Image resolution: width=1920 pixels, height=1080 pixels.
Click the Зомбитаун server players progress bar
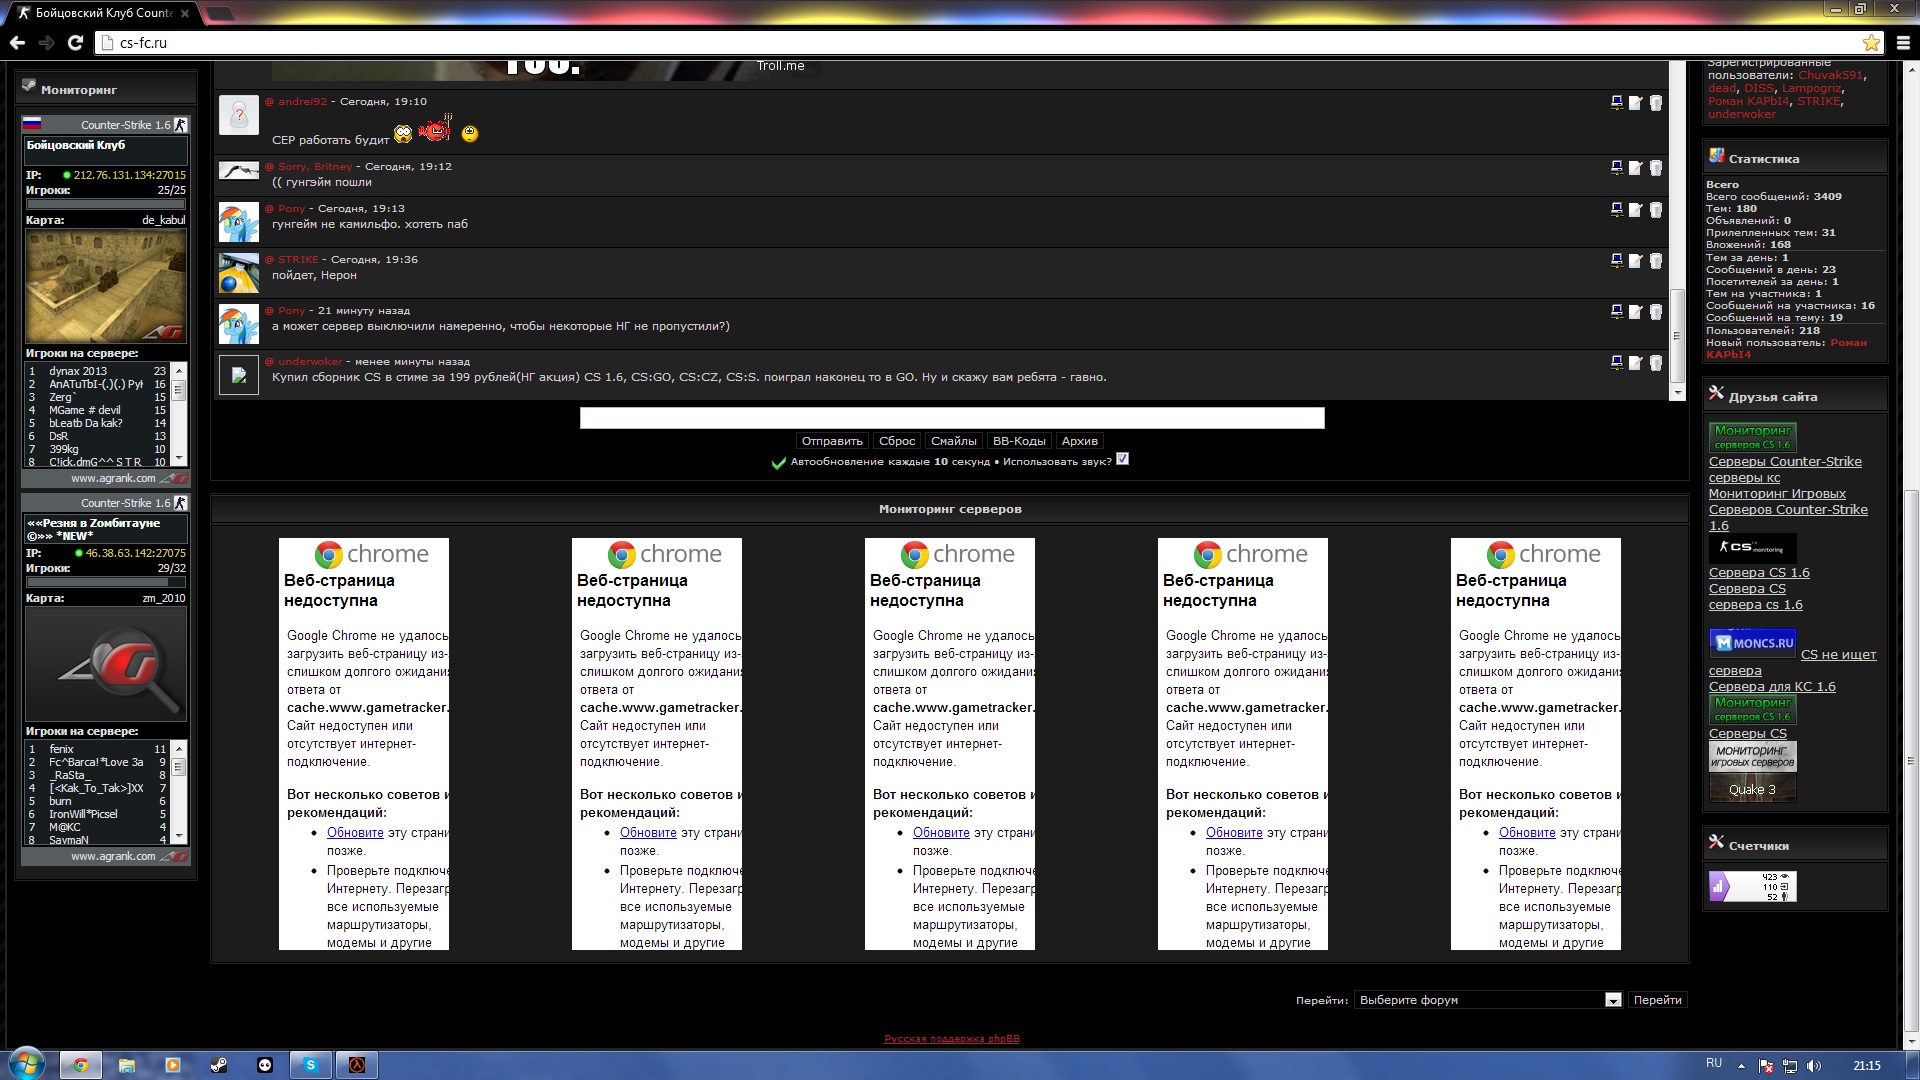pyautogui.click(x=106, y=583)
